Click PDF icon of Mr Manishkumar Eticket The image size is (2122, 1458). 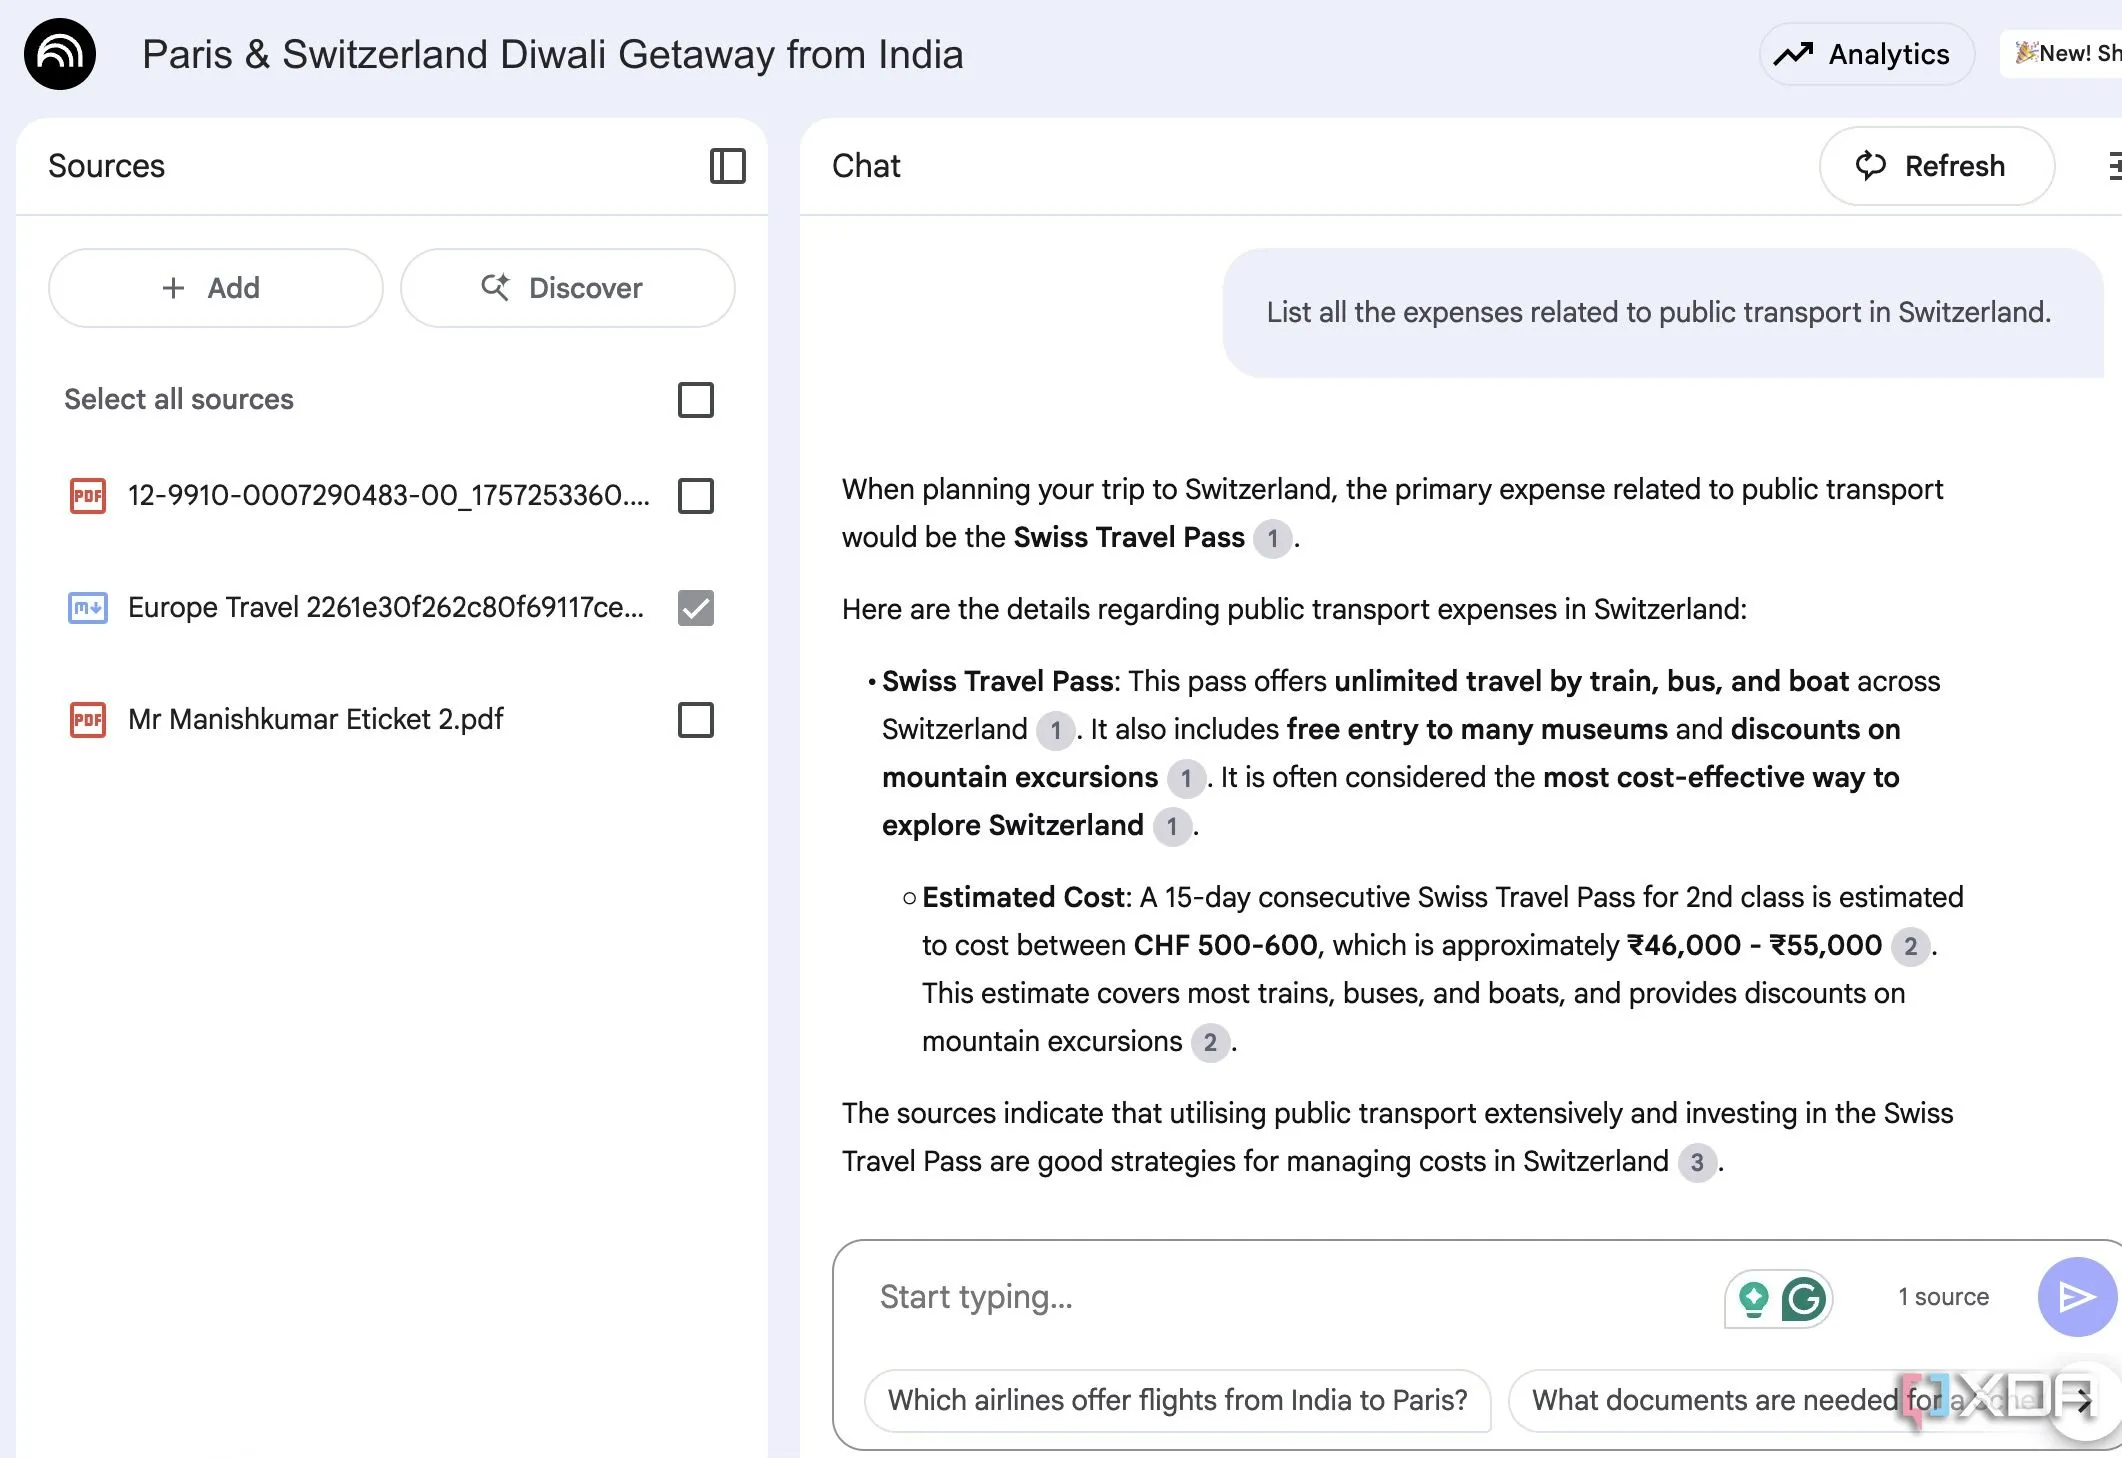(88, 720)
